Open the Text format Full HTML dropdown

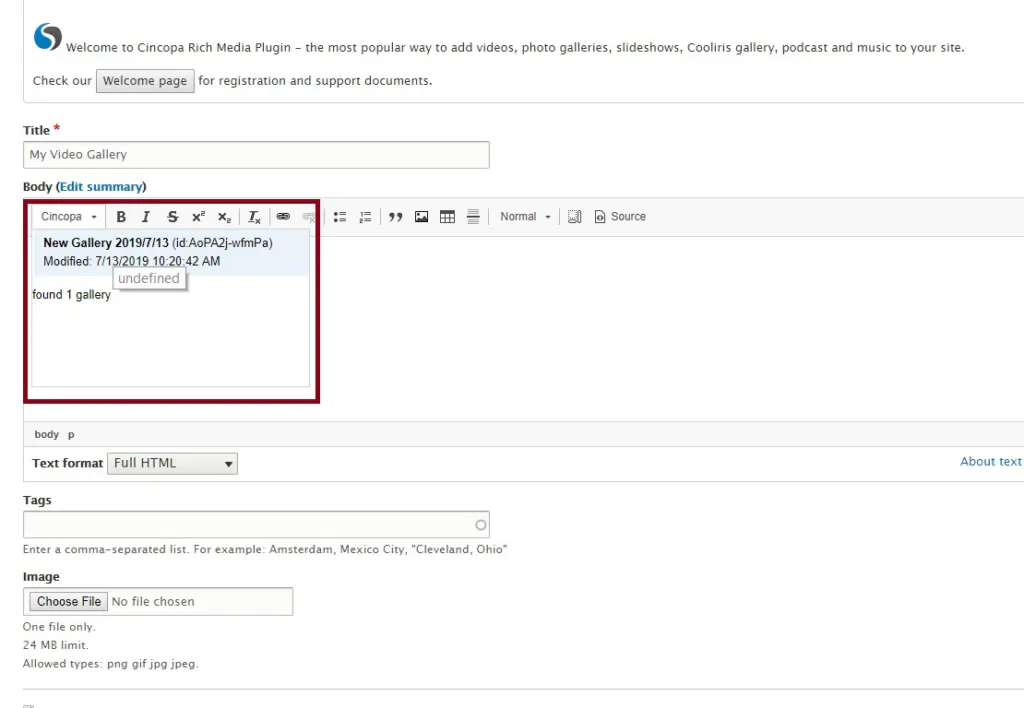click(x=172, y=463)
